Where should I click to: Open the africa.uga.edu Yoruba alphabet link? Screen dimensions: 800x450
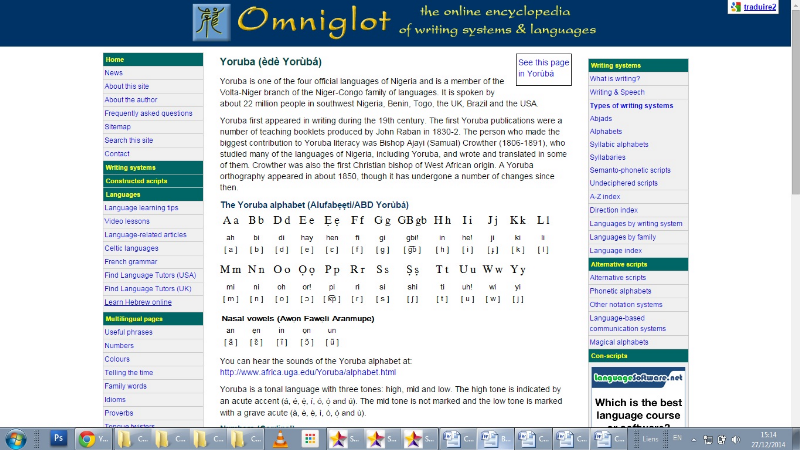[x=308, y=372]
